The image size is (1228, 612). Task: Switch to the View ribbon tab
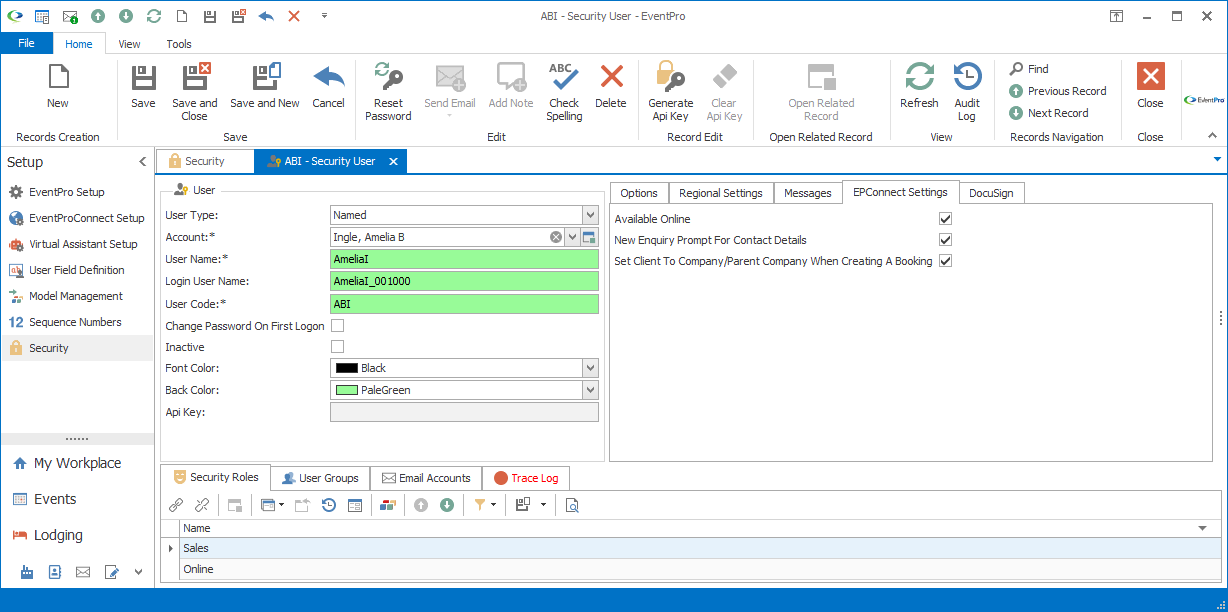click(x=129, y=44)
